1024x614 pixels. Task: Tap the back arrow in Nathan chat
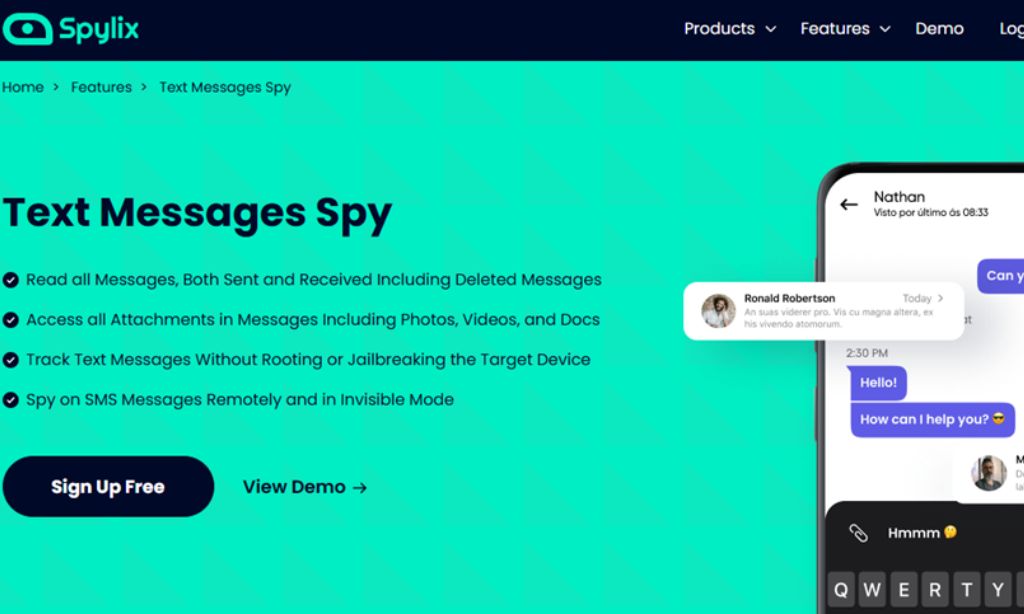(849, 204)
